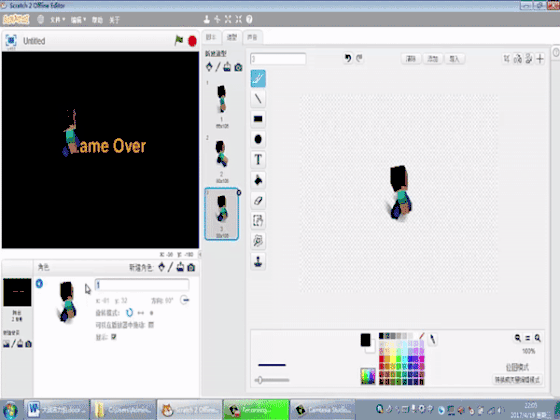
Task: Collapse the stage panel with small arrow
Action: (200, 254)
